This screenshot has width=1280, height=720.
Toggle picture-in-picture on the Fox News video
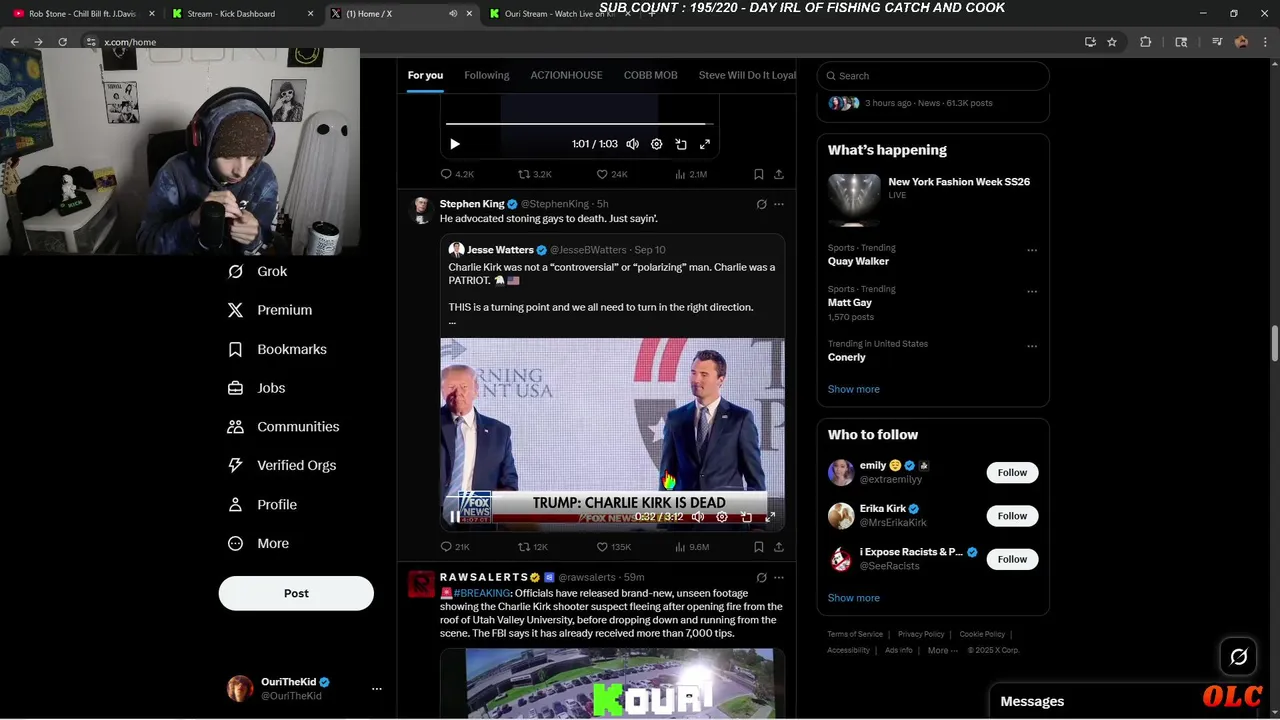[x=746, y=517]
